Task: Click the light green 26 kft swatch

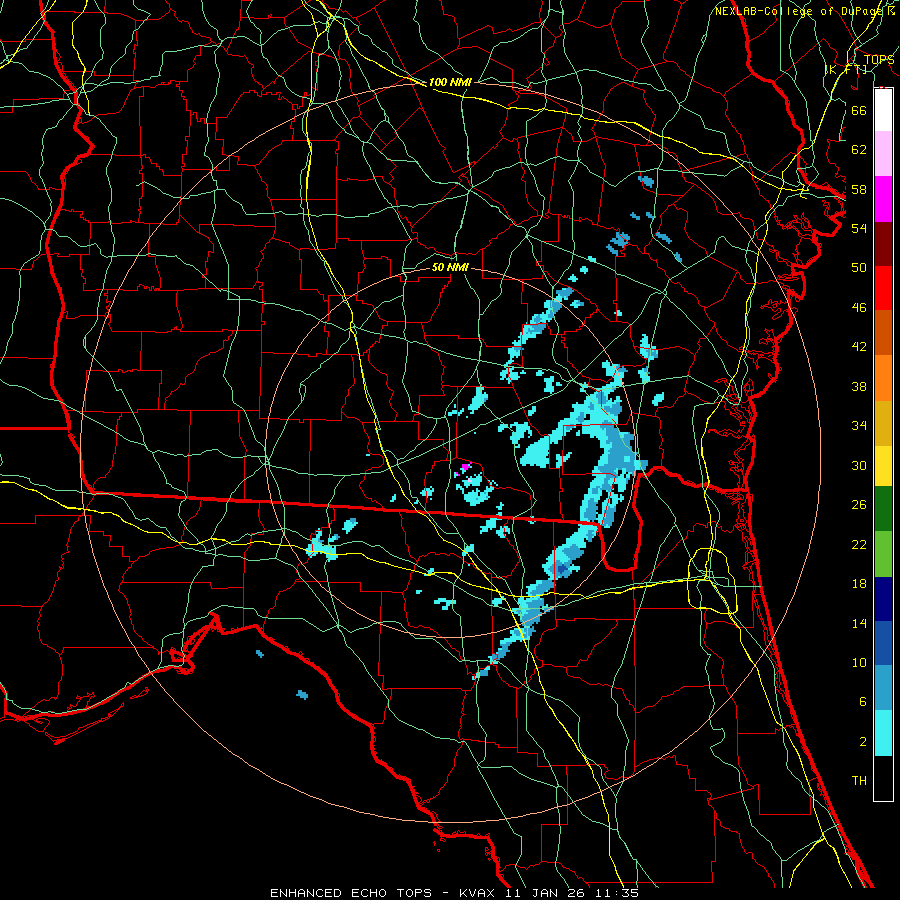Action: (883, 554)
